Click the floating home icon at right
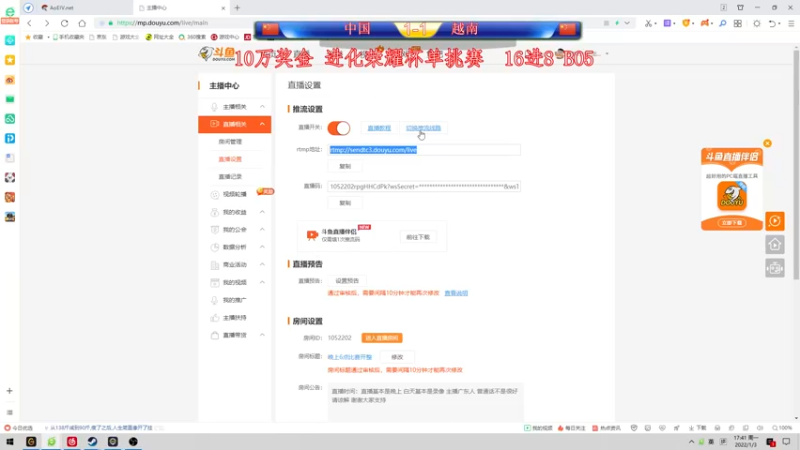Viewport: 800px width, 450px height. [x=774, y=245]
